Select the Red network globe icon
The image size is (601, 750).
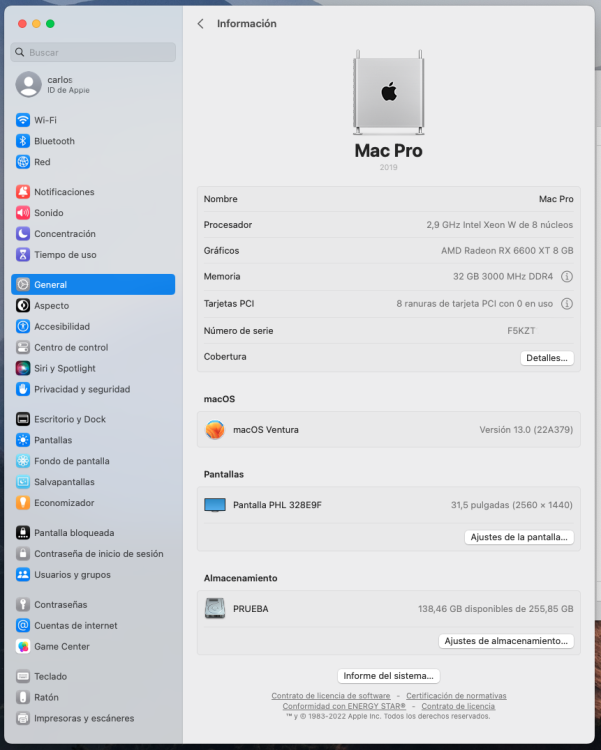22,162
